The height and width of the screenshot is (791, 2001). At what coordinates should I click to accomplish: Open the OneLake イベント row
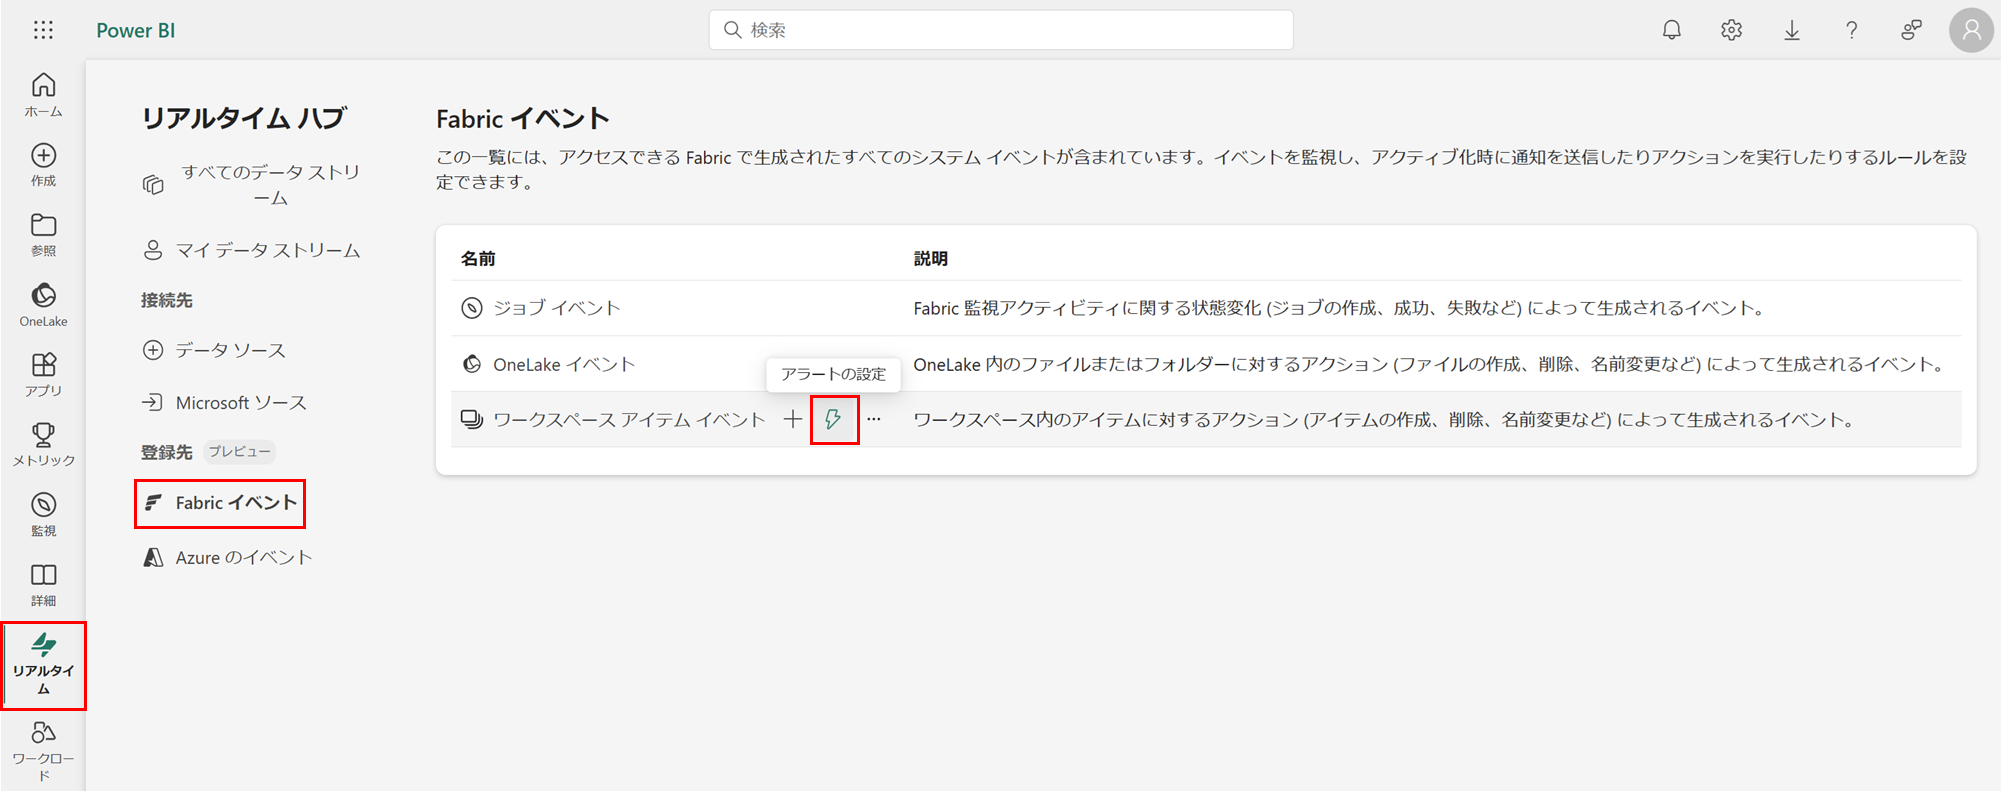click(1206, 364)
